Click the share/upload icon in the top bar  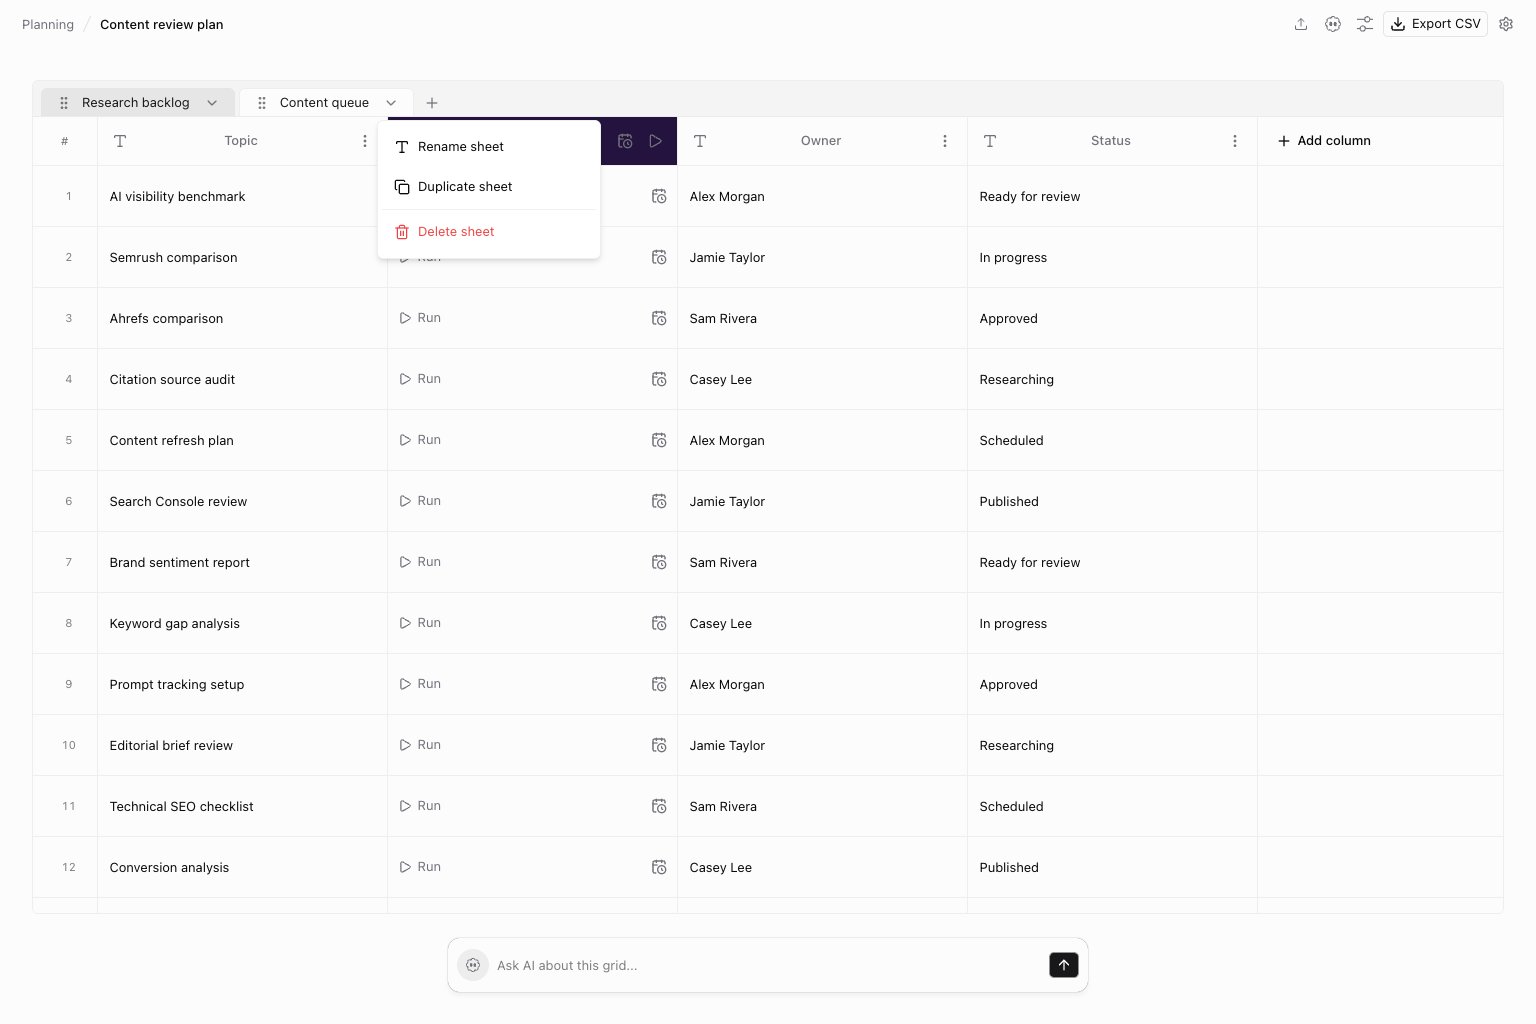click(1301, 24)
